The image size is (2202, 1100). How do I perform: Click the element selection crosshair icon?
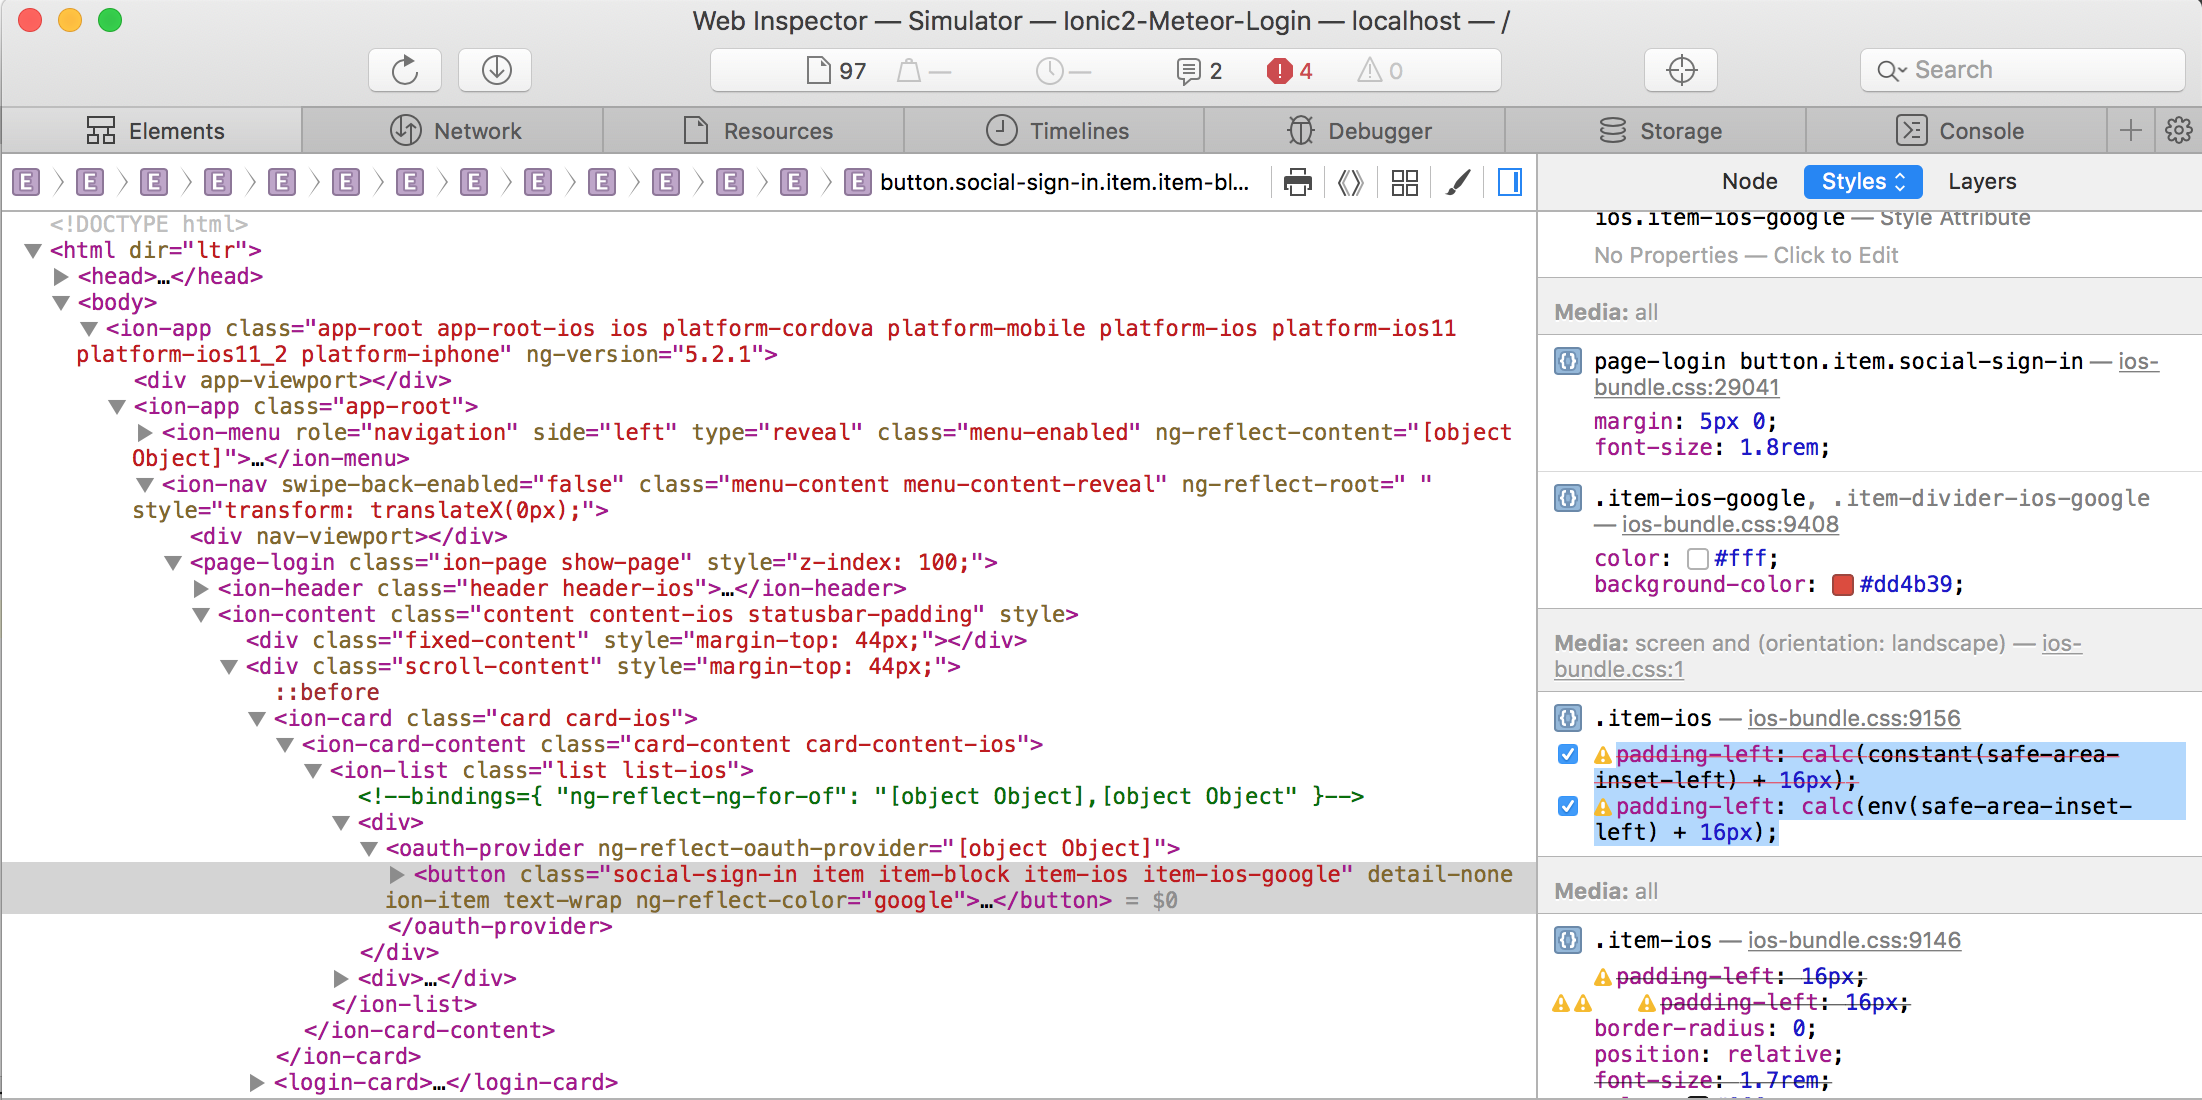pyautogui.click(x=1681, y=70)
